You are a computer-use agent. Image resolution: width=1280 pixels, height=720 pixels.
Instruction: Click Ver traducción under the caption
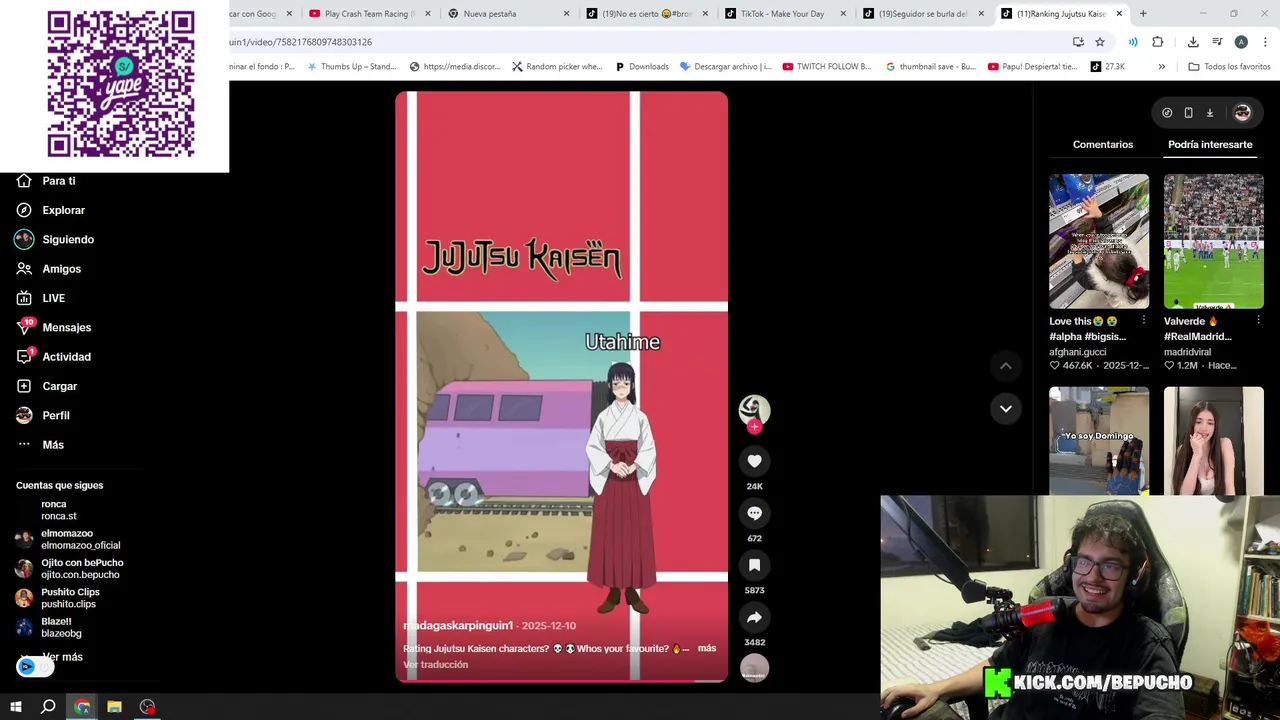click(x=435, y=664)
